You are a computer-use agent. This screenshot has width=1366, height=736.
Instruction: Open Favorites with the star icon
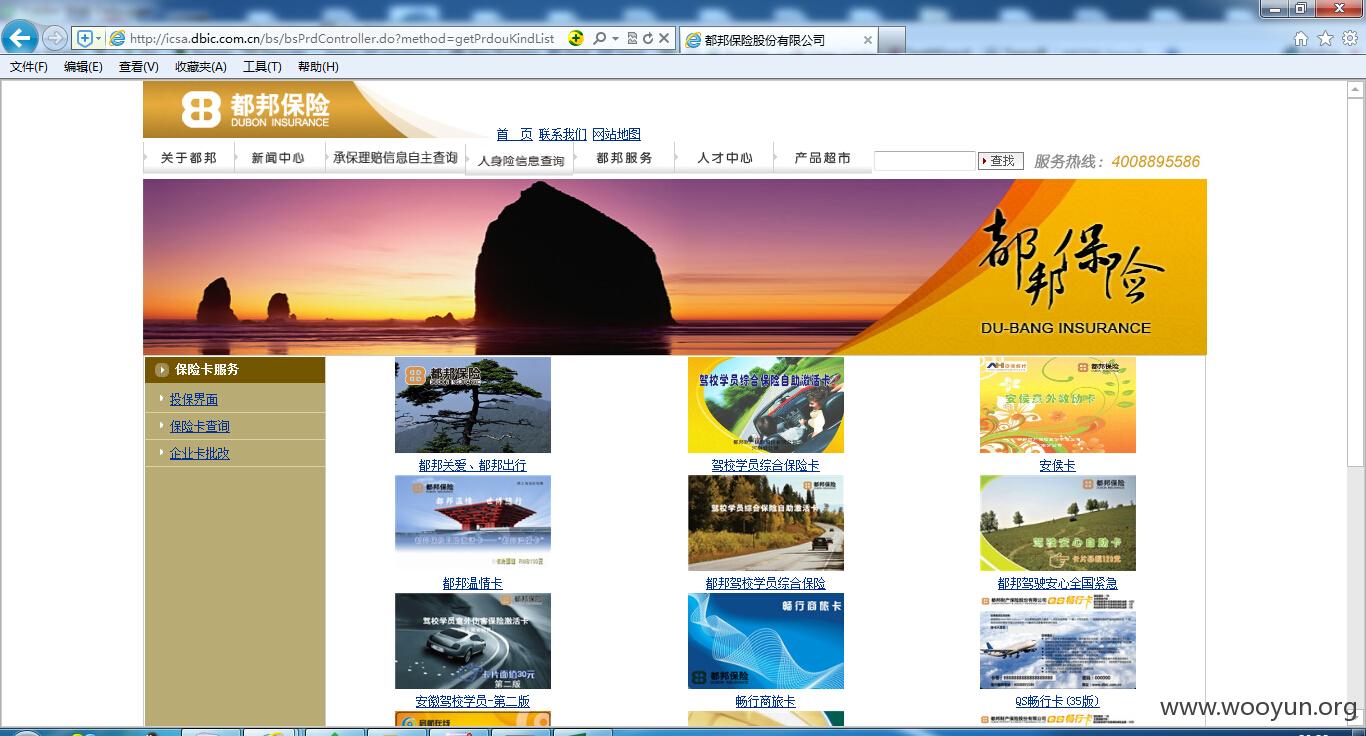coord(1325,38)
